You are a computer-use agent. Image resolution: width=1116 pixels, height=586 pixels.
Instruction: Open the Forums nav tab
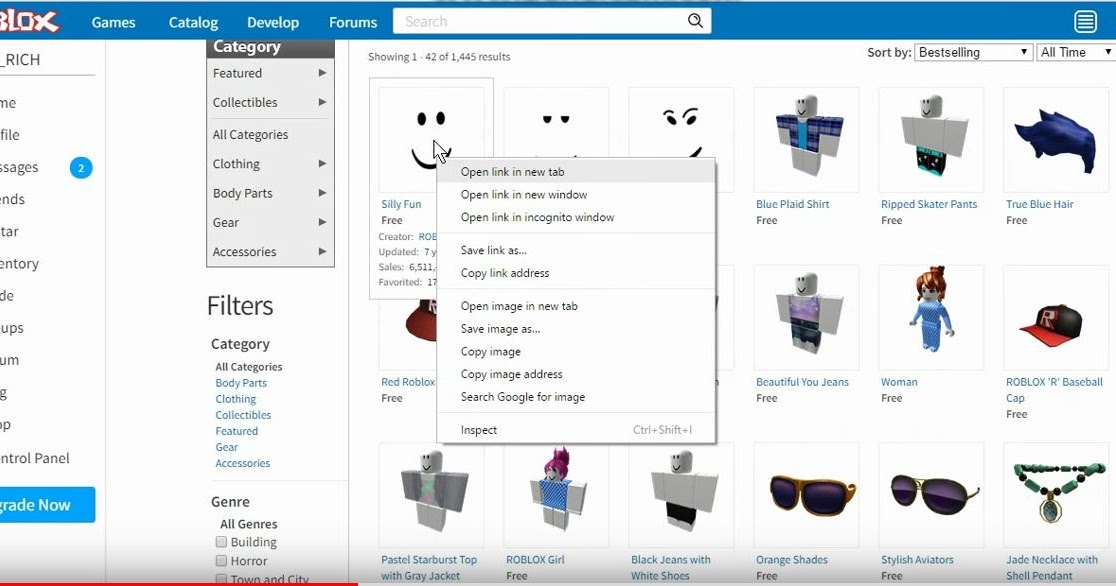coord(353,22)
